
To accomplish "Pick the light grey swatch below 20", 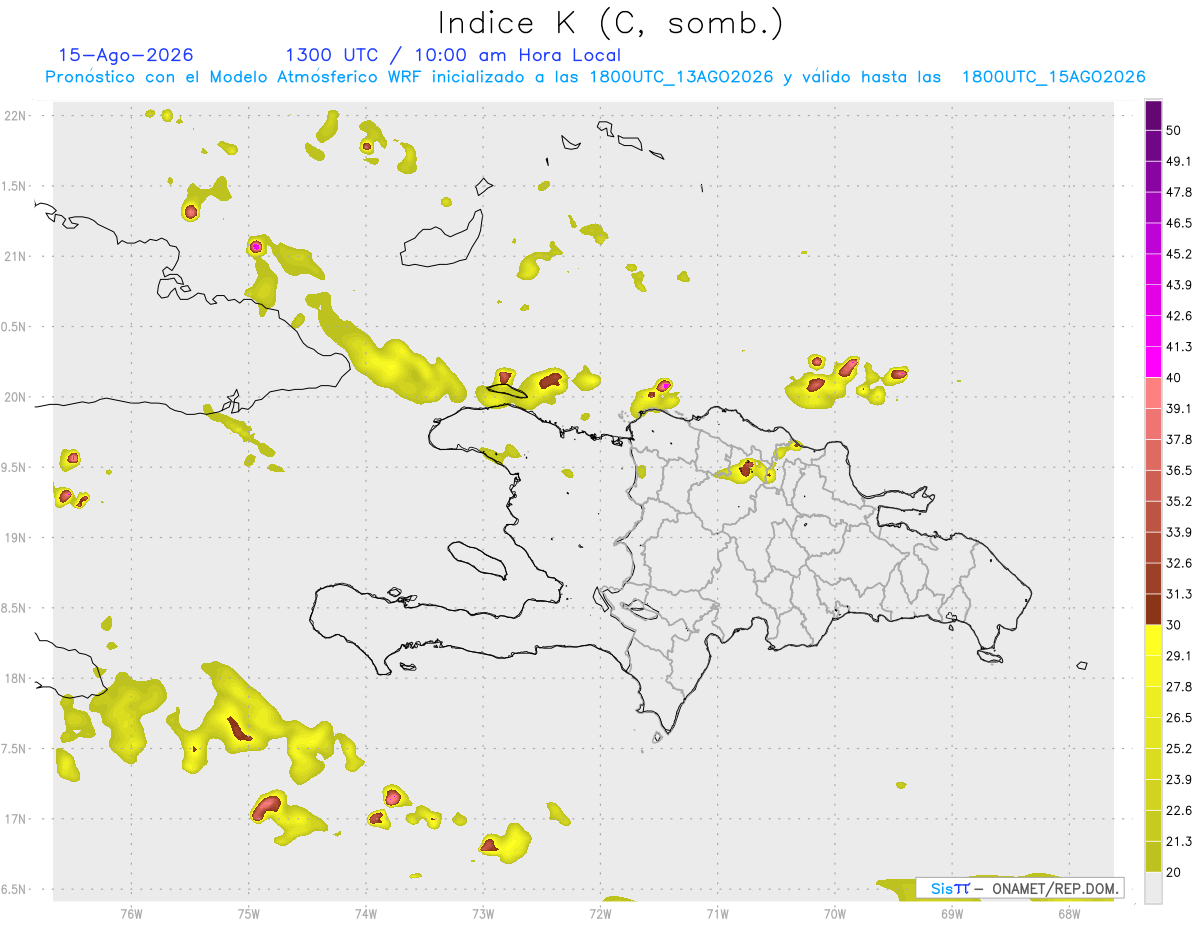I will coord(1153,888).
